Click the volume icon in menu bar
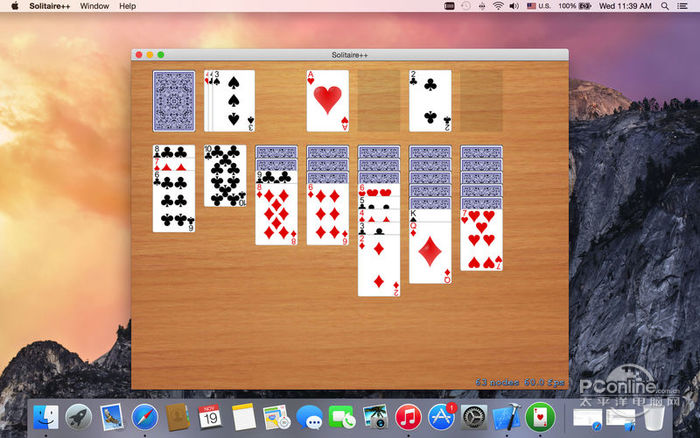700x438 pixels. click(x=514, y=6)
